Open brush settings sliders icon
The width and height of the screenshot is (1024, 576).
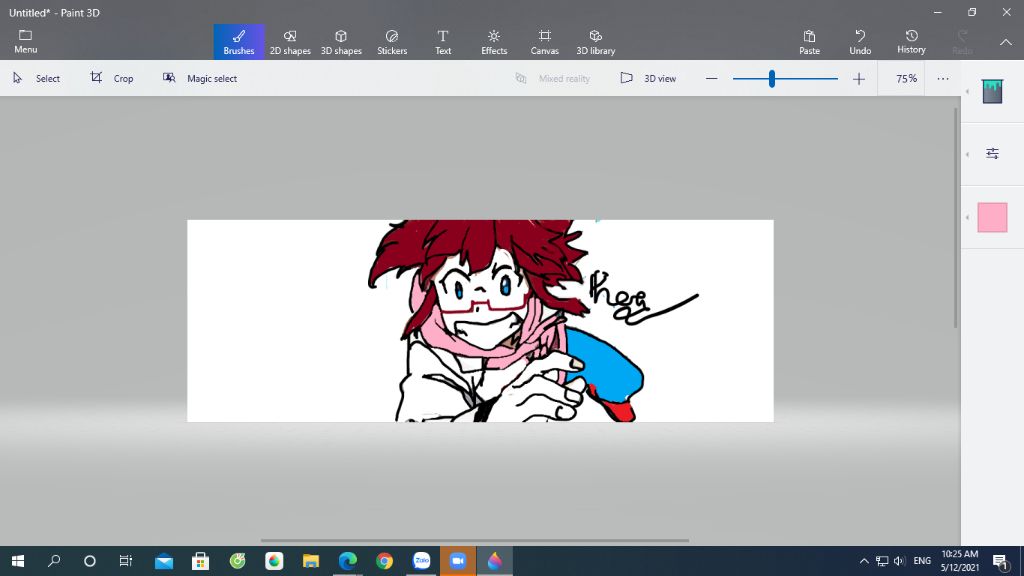[992, 153]
